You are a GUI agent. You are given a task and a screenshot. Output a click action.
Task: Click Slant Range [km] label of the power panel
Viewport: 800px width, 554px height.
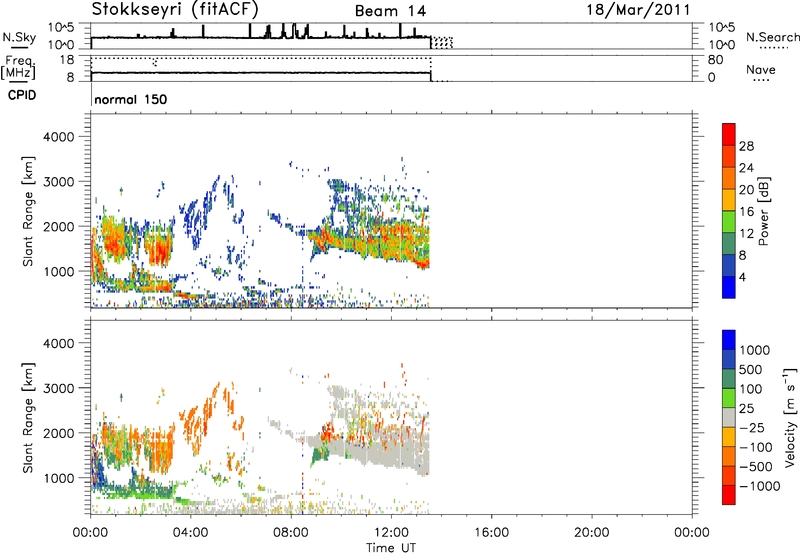click(28, 211)
